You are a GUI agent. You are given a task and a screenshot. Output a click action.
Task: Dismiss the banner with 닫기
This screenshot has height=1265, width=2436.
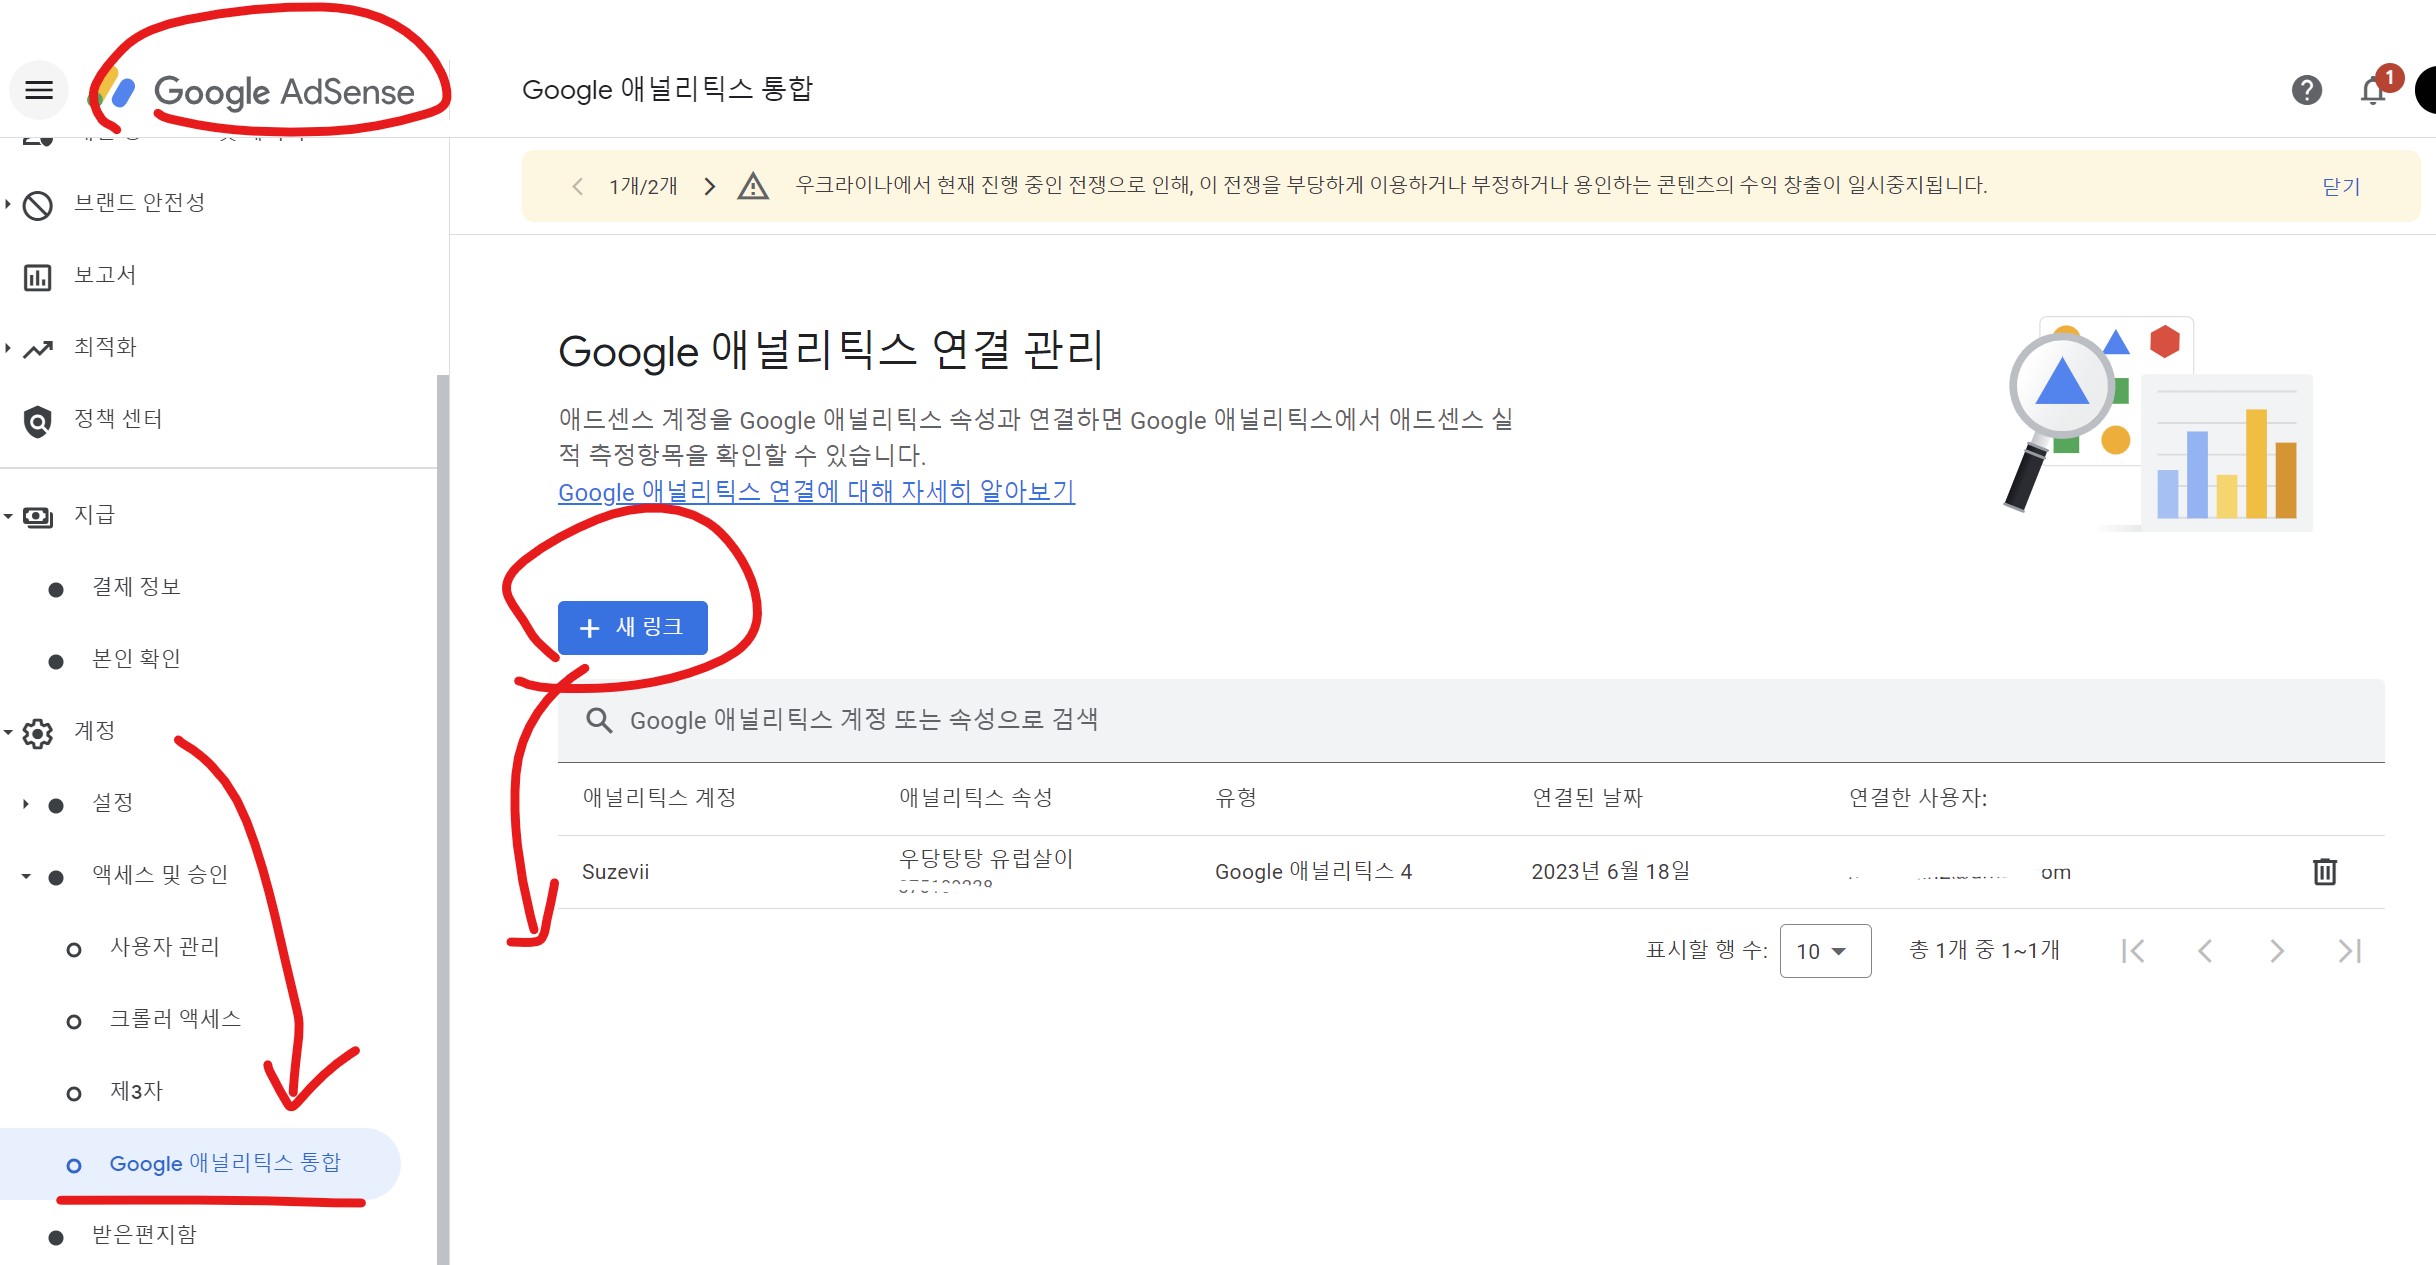pos(2340,187)
